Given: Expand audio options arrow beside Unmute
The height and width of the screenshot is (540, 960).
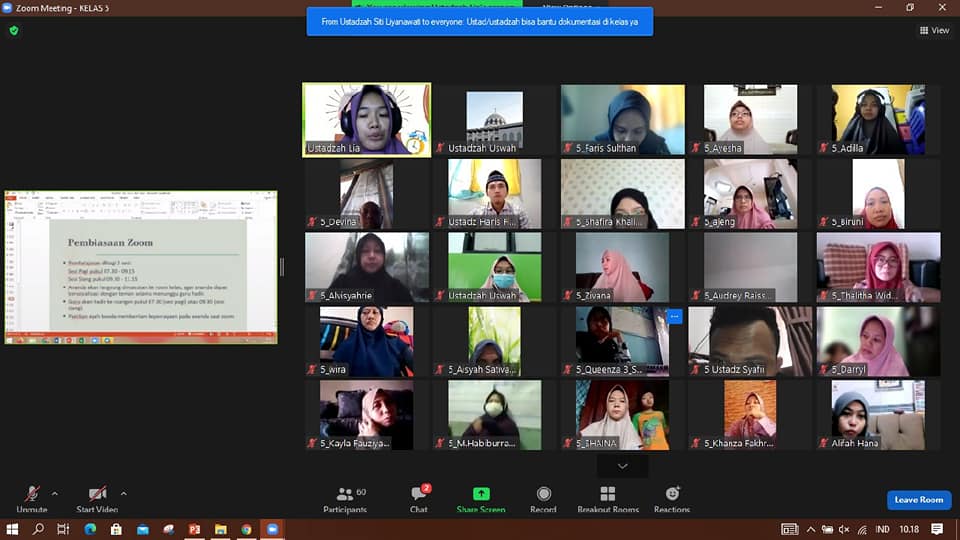Looking at the screenshot, I should 54,493.
